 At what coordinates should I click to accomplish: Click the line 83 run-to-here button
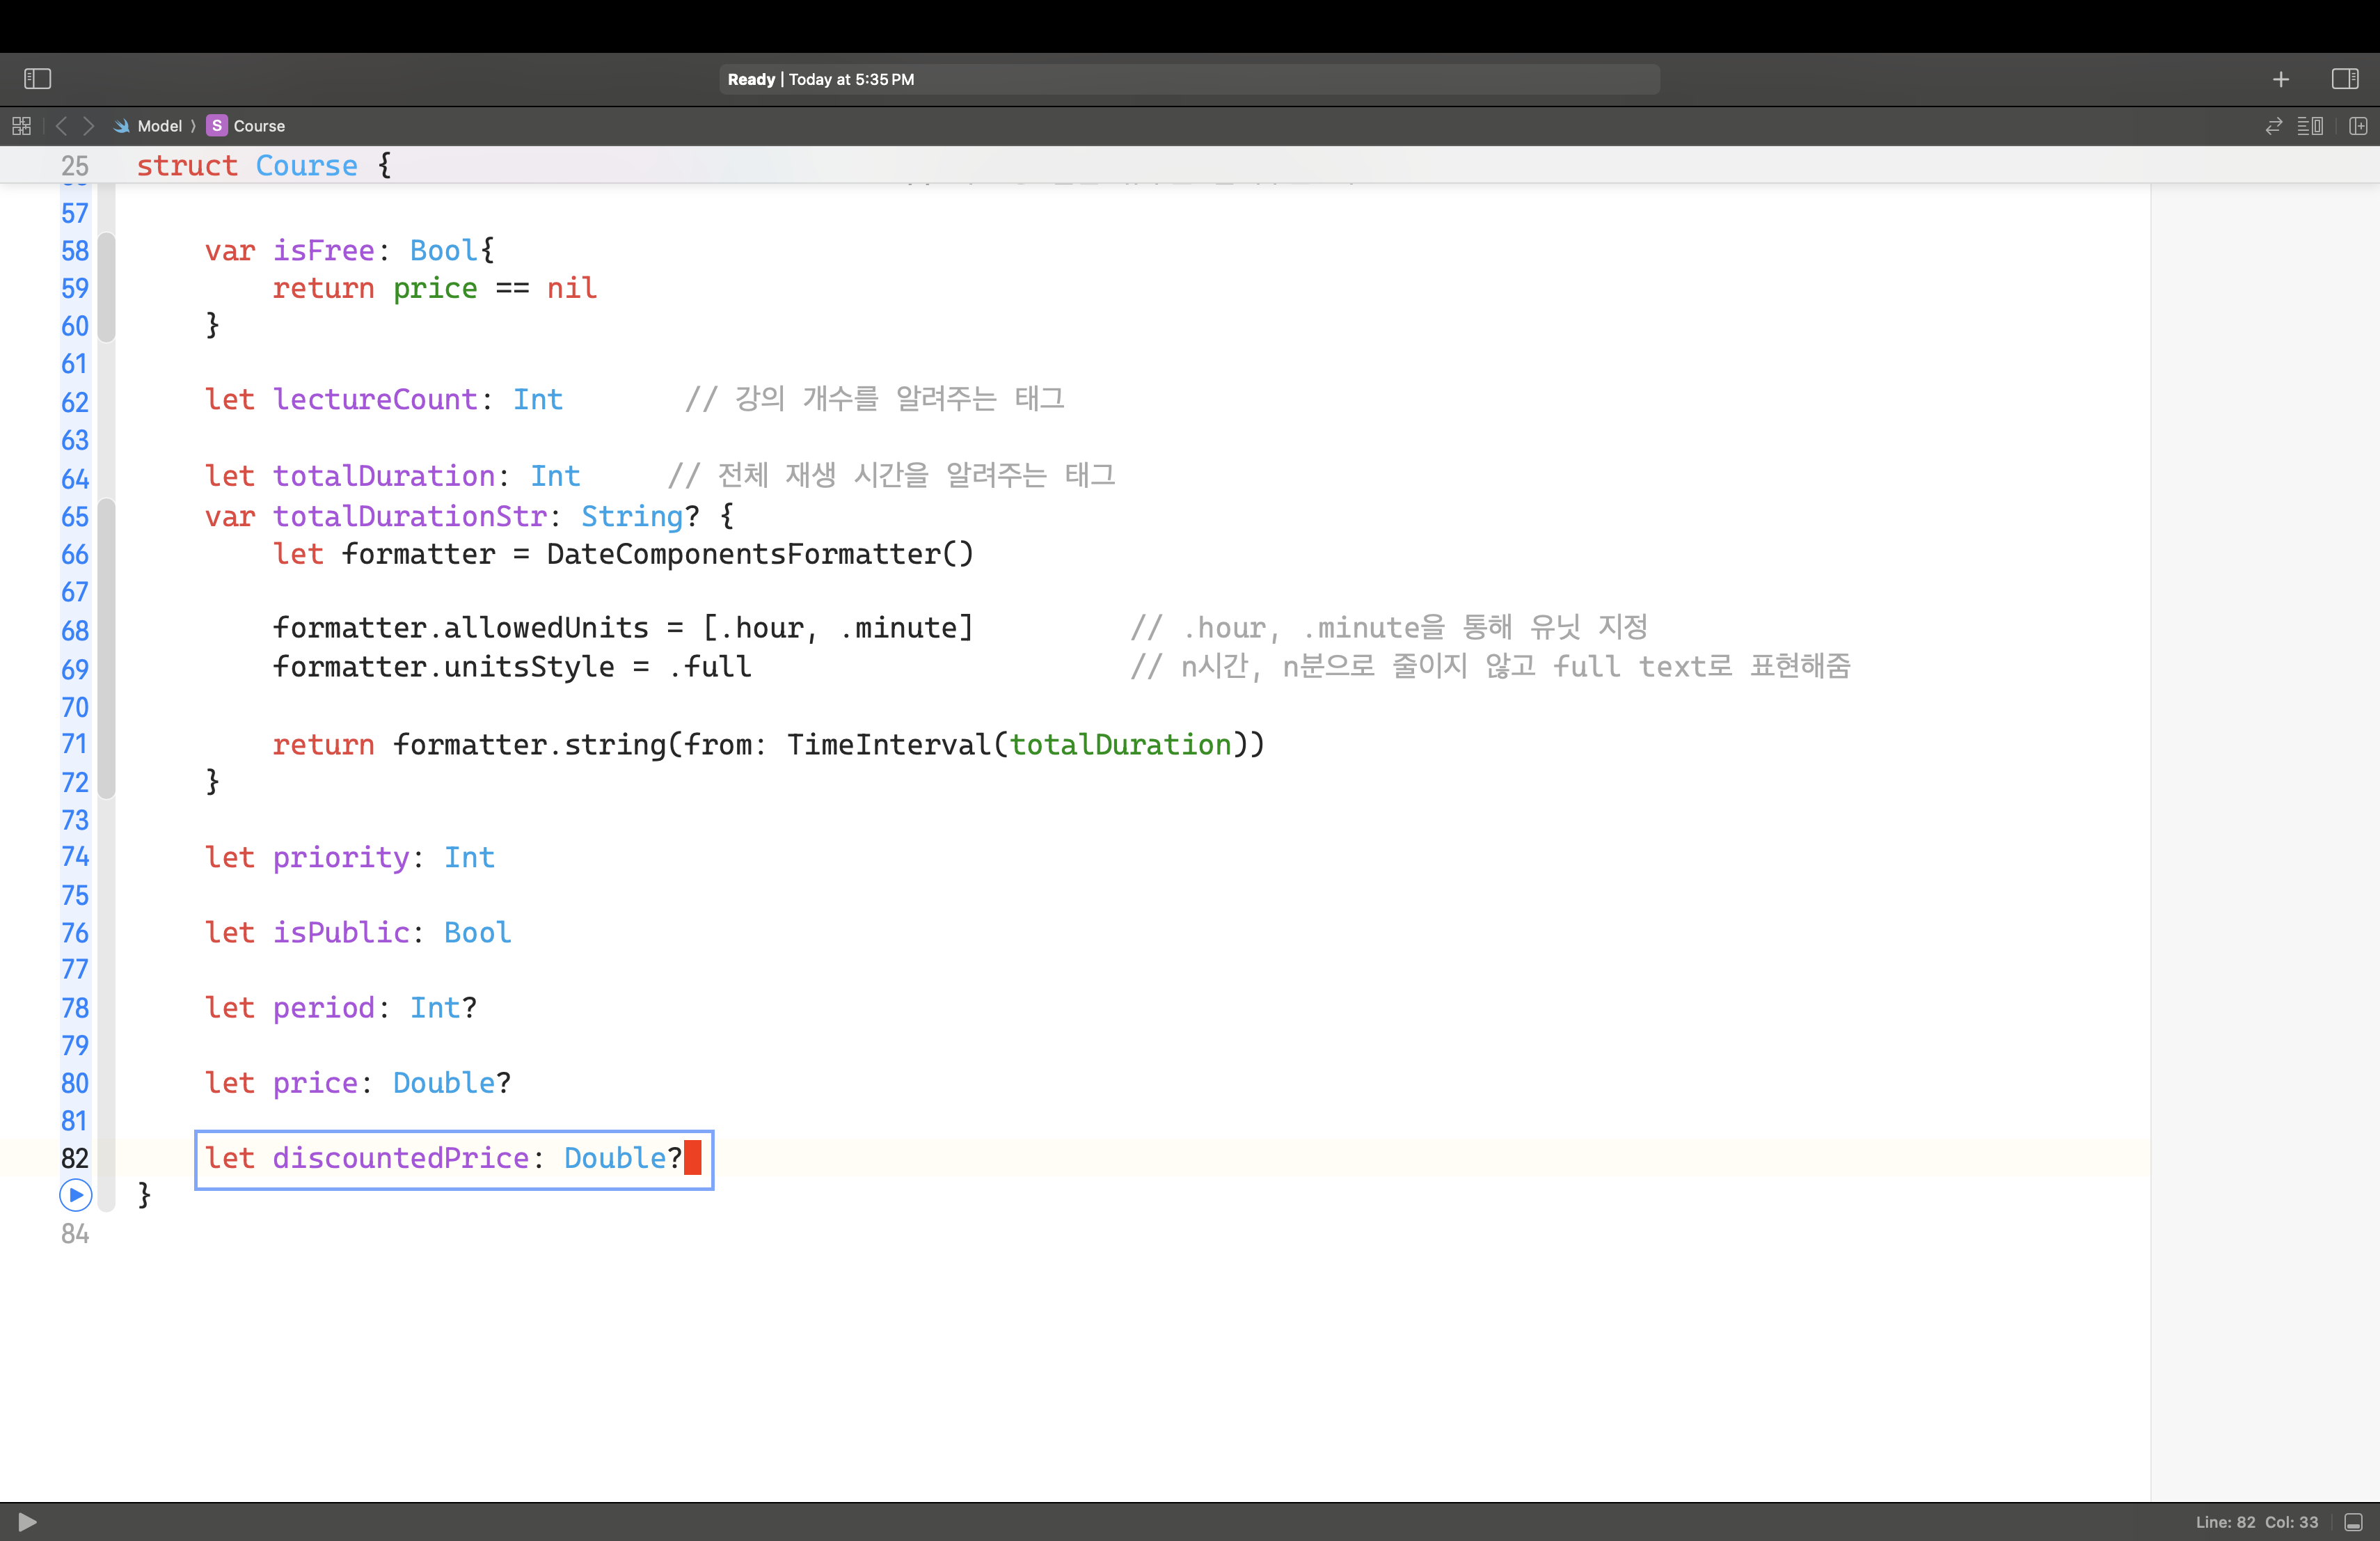(75, 1195)
